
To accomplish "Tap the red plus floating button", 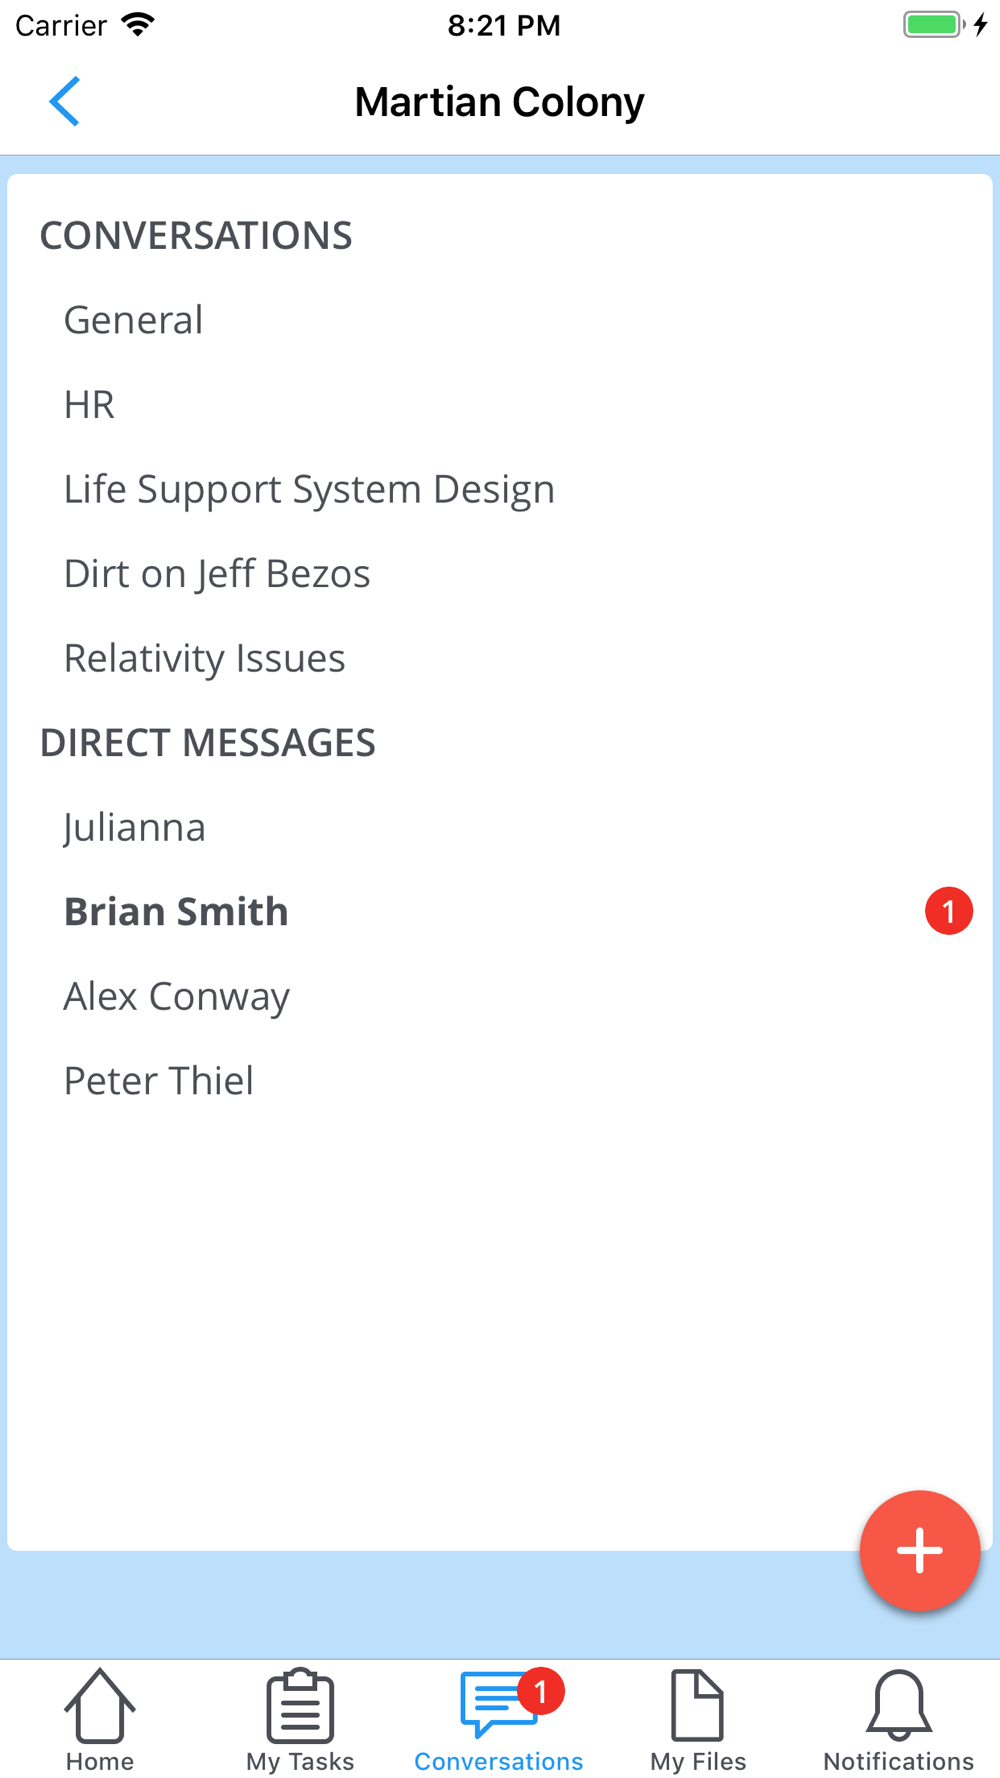I will coord(919,1550).
